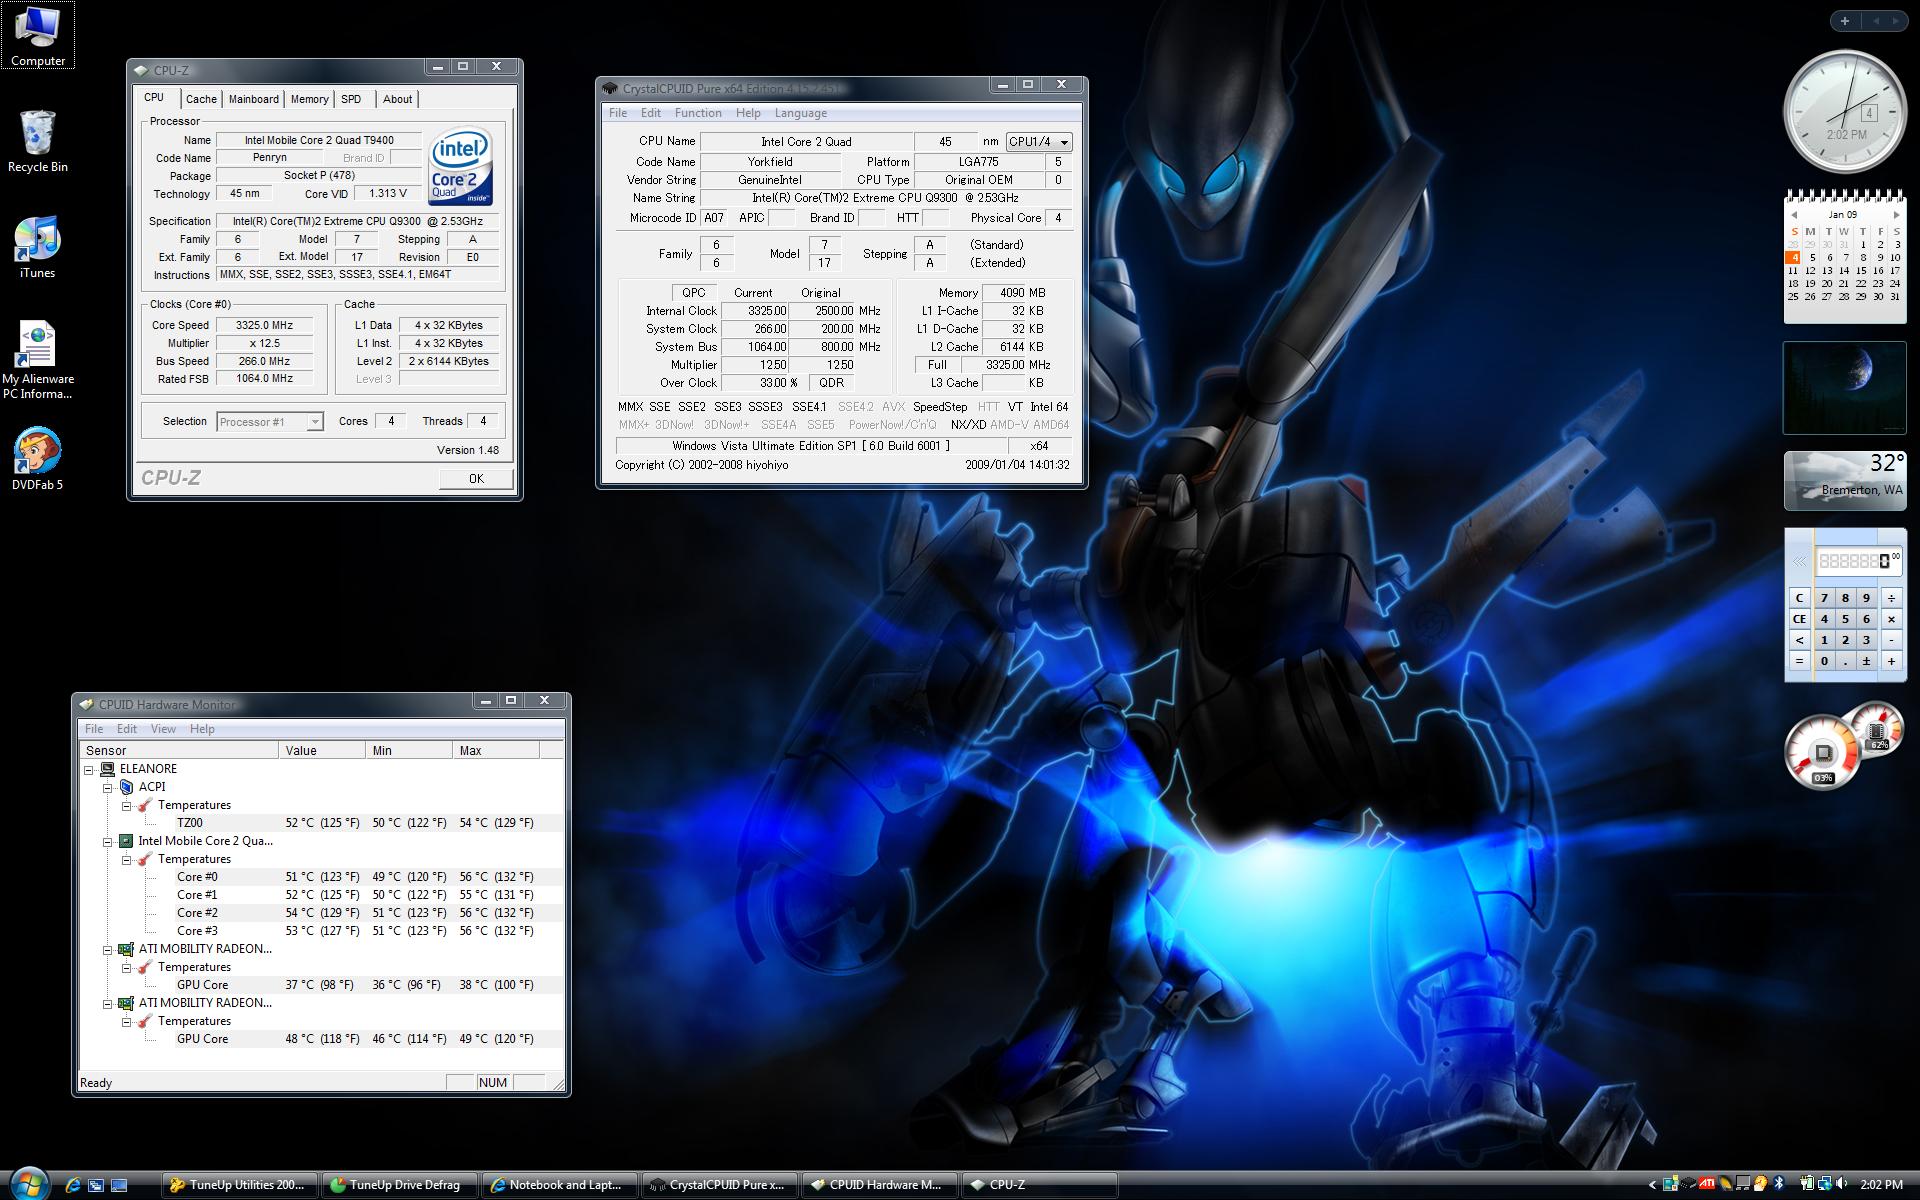Click the slideshow gadget earth picture
Image resolution: width=1920 pixels, height=1200 pixels.
pos(1844,388)
